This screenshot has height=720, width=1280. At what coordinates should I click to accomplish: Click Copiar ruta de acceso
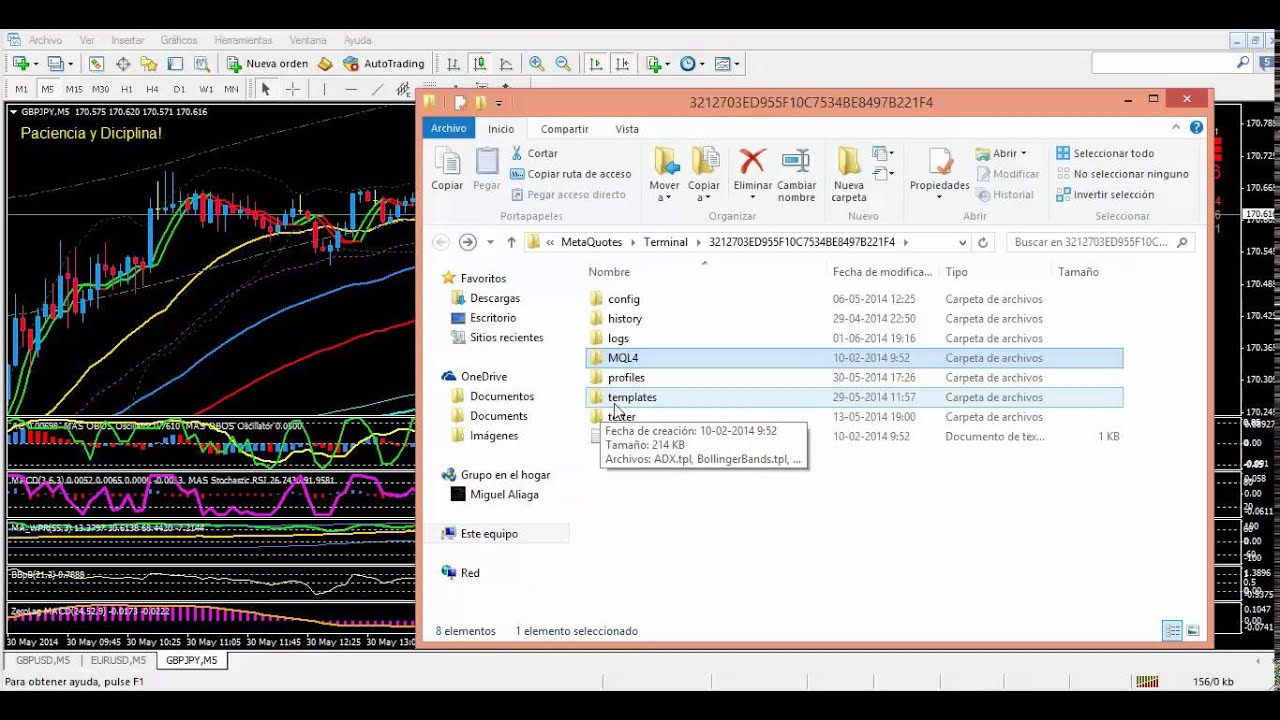tap(570, 174)
